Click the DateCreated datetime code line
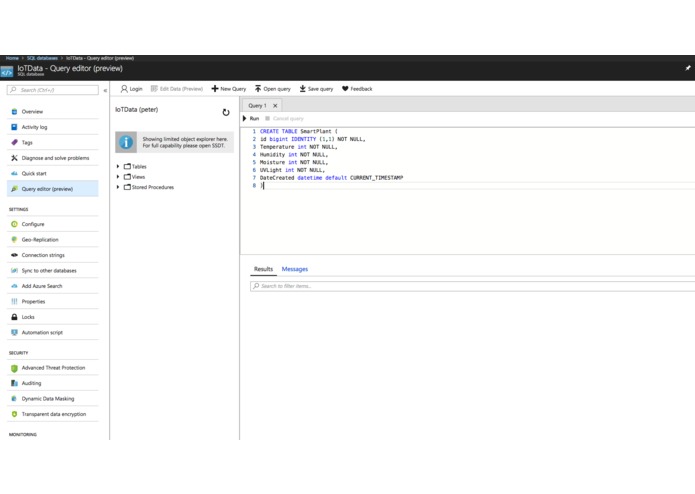 332,178
